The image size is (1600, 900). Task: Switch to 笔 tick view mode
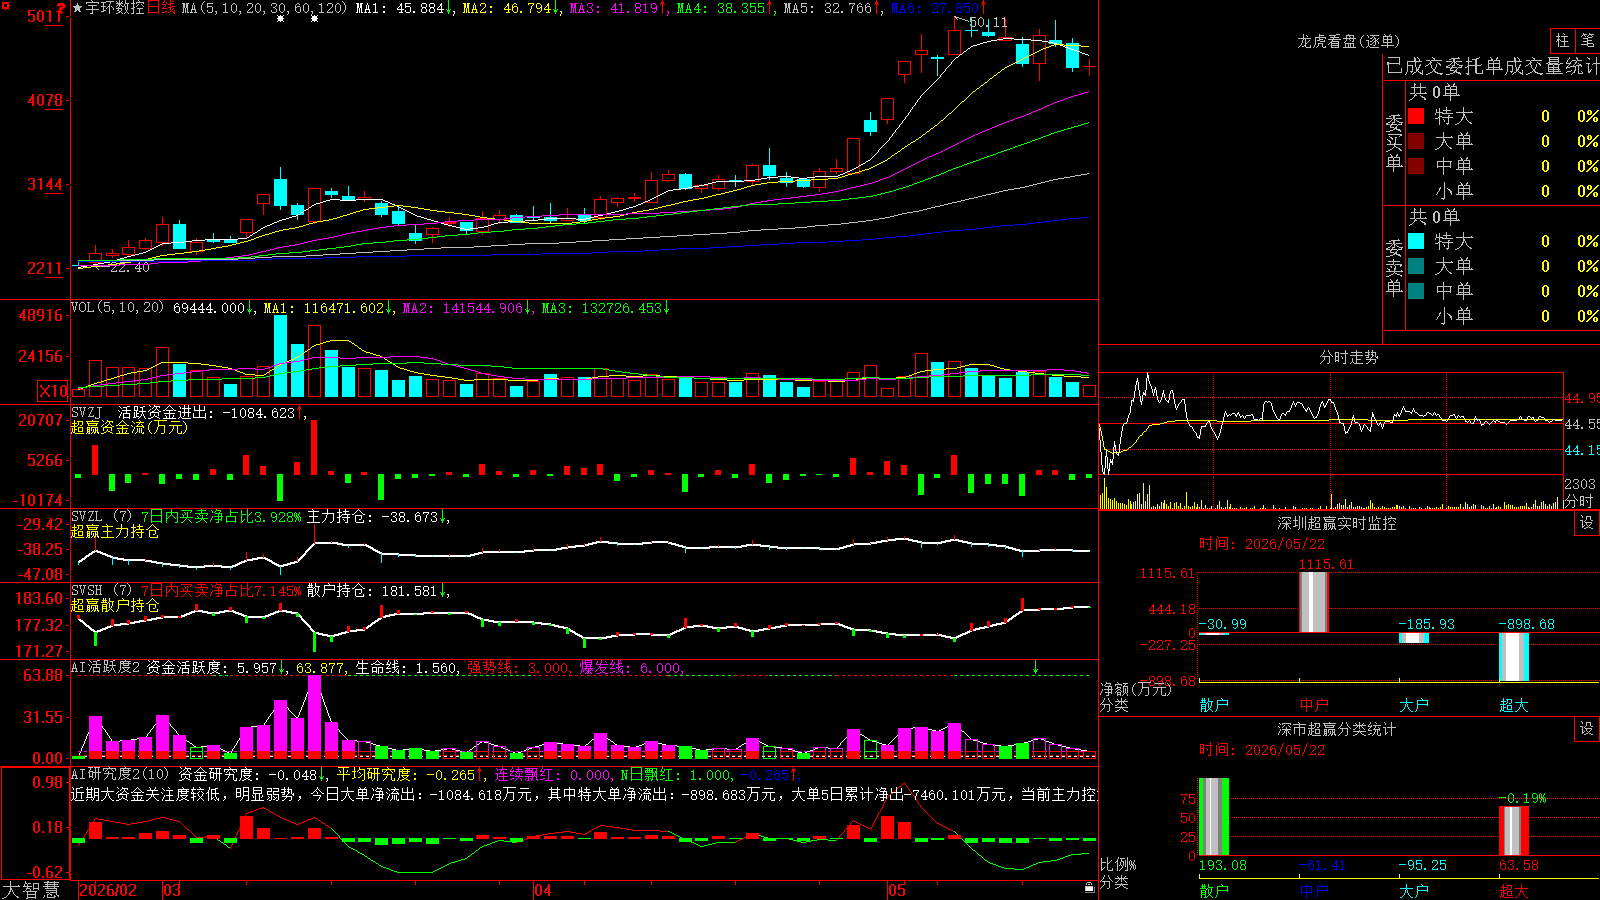(1588, 40)
